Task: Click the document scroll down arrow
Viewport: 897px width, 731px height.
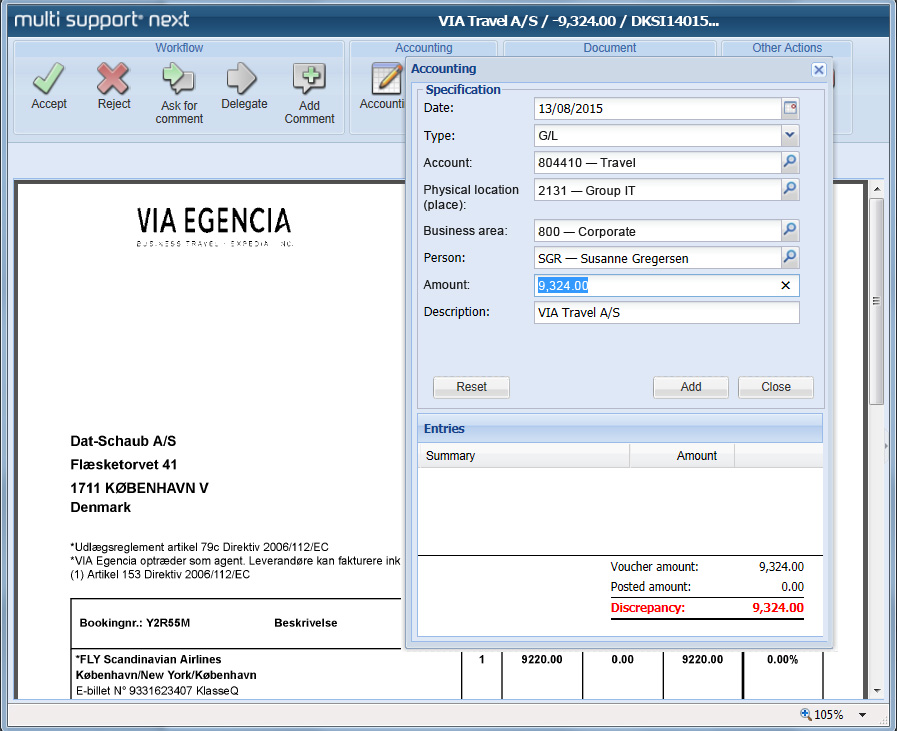Action: click(877, 691)
